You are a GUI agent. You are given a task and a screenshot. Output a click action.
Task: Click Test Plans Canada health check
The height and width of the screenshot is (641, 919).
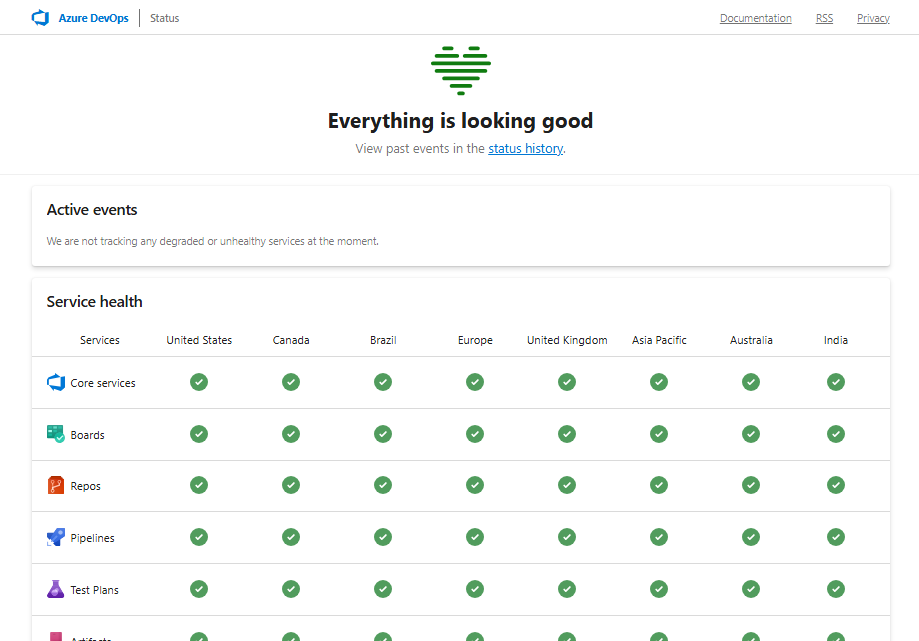click(291, 589)
